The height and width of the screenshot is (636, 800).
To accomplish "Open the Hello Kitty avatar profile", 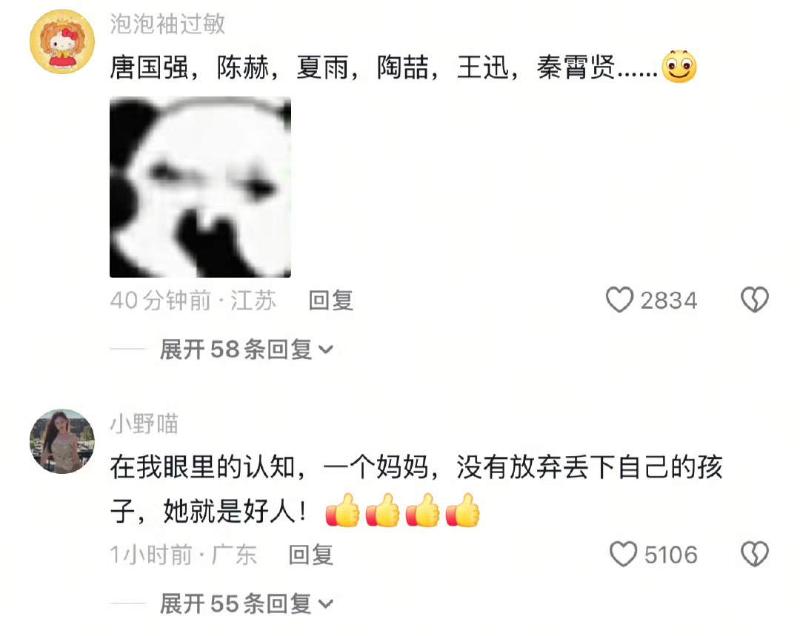I will 62,42.
